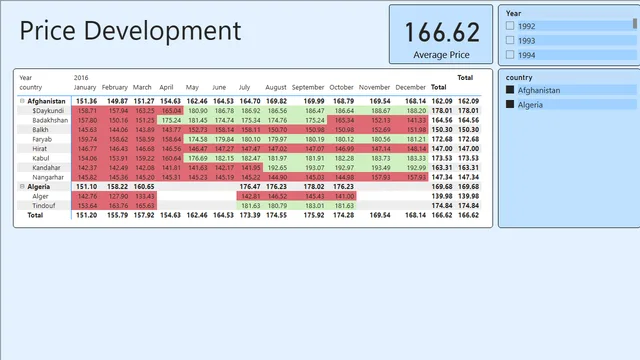The height and width of the screenshot is (360, 640).
Task: Select the Kandahar row label
Action: click(46, 168)
